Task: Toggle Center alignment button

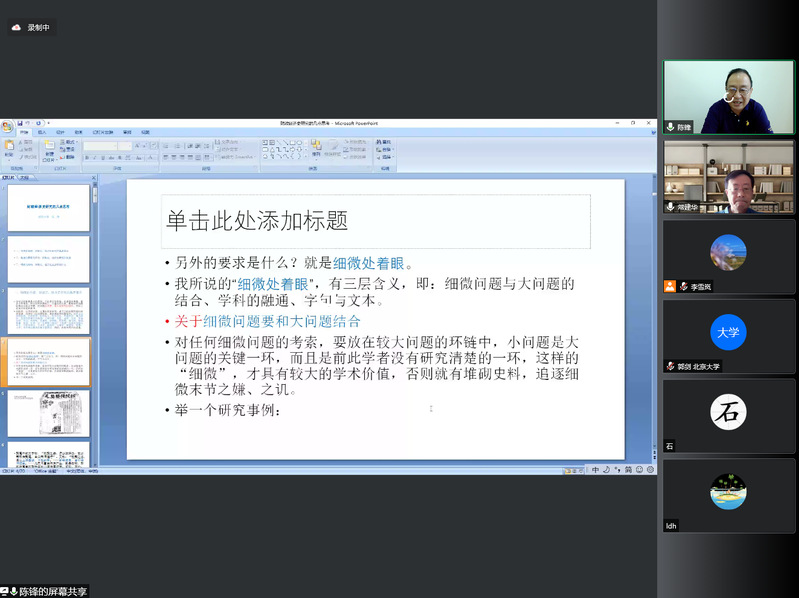Action: coord(174,157)
